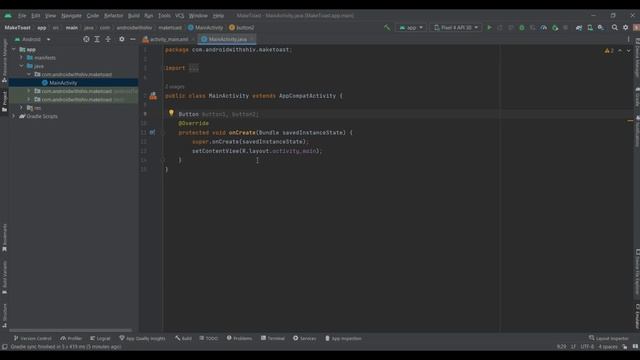Start debugging with the green bug icon
640x360 pixels.
[522, 28]
